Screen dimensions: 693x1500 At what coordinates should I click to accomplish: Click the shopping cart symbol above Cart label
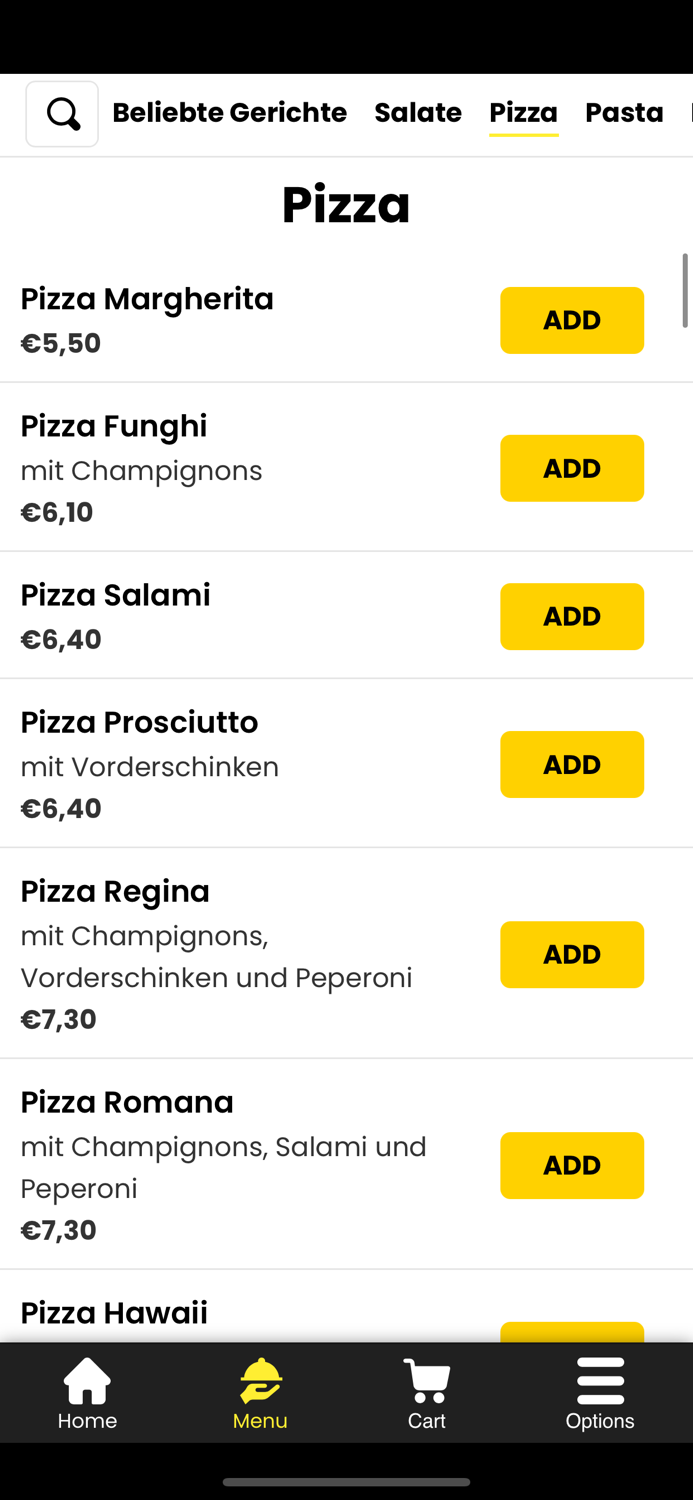[427, 1378]
